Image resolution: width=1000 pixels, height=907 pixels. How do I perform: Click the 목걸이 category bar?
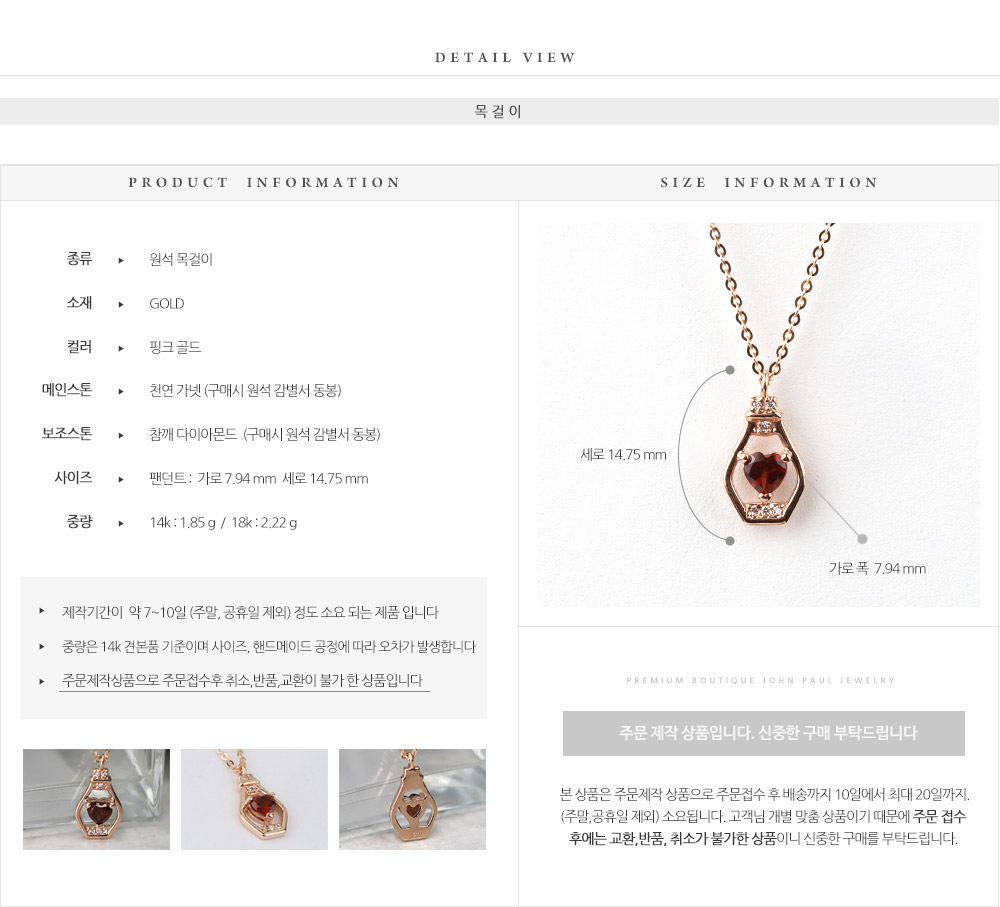click(x=499, y=112)
